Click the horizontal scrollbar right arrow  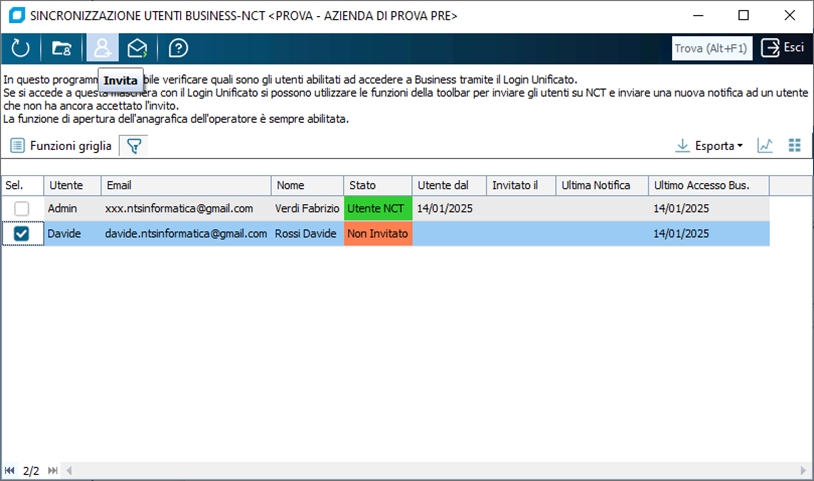804,471
